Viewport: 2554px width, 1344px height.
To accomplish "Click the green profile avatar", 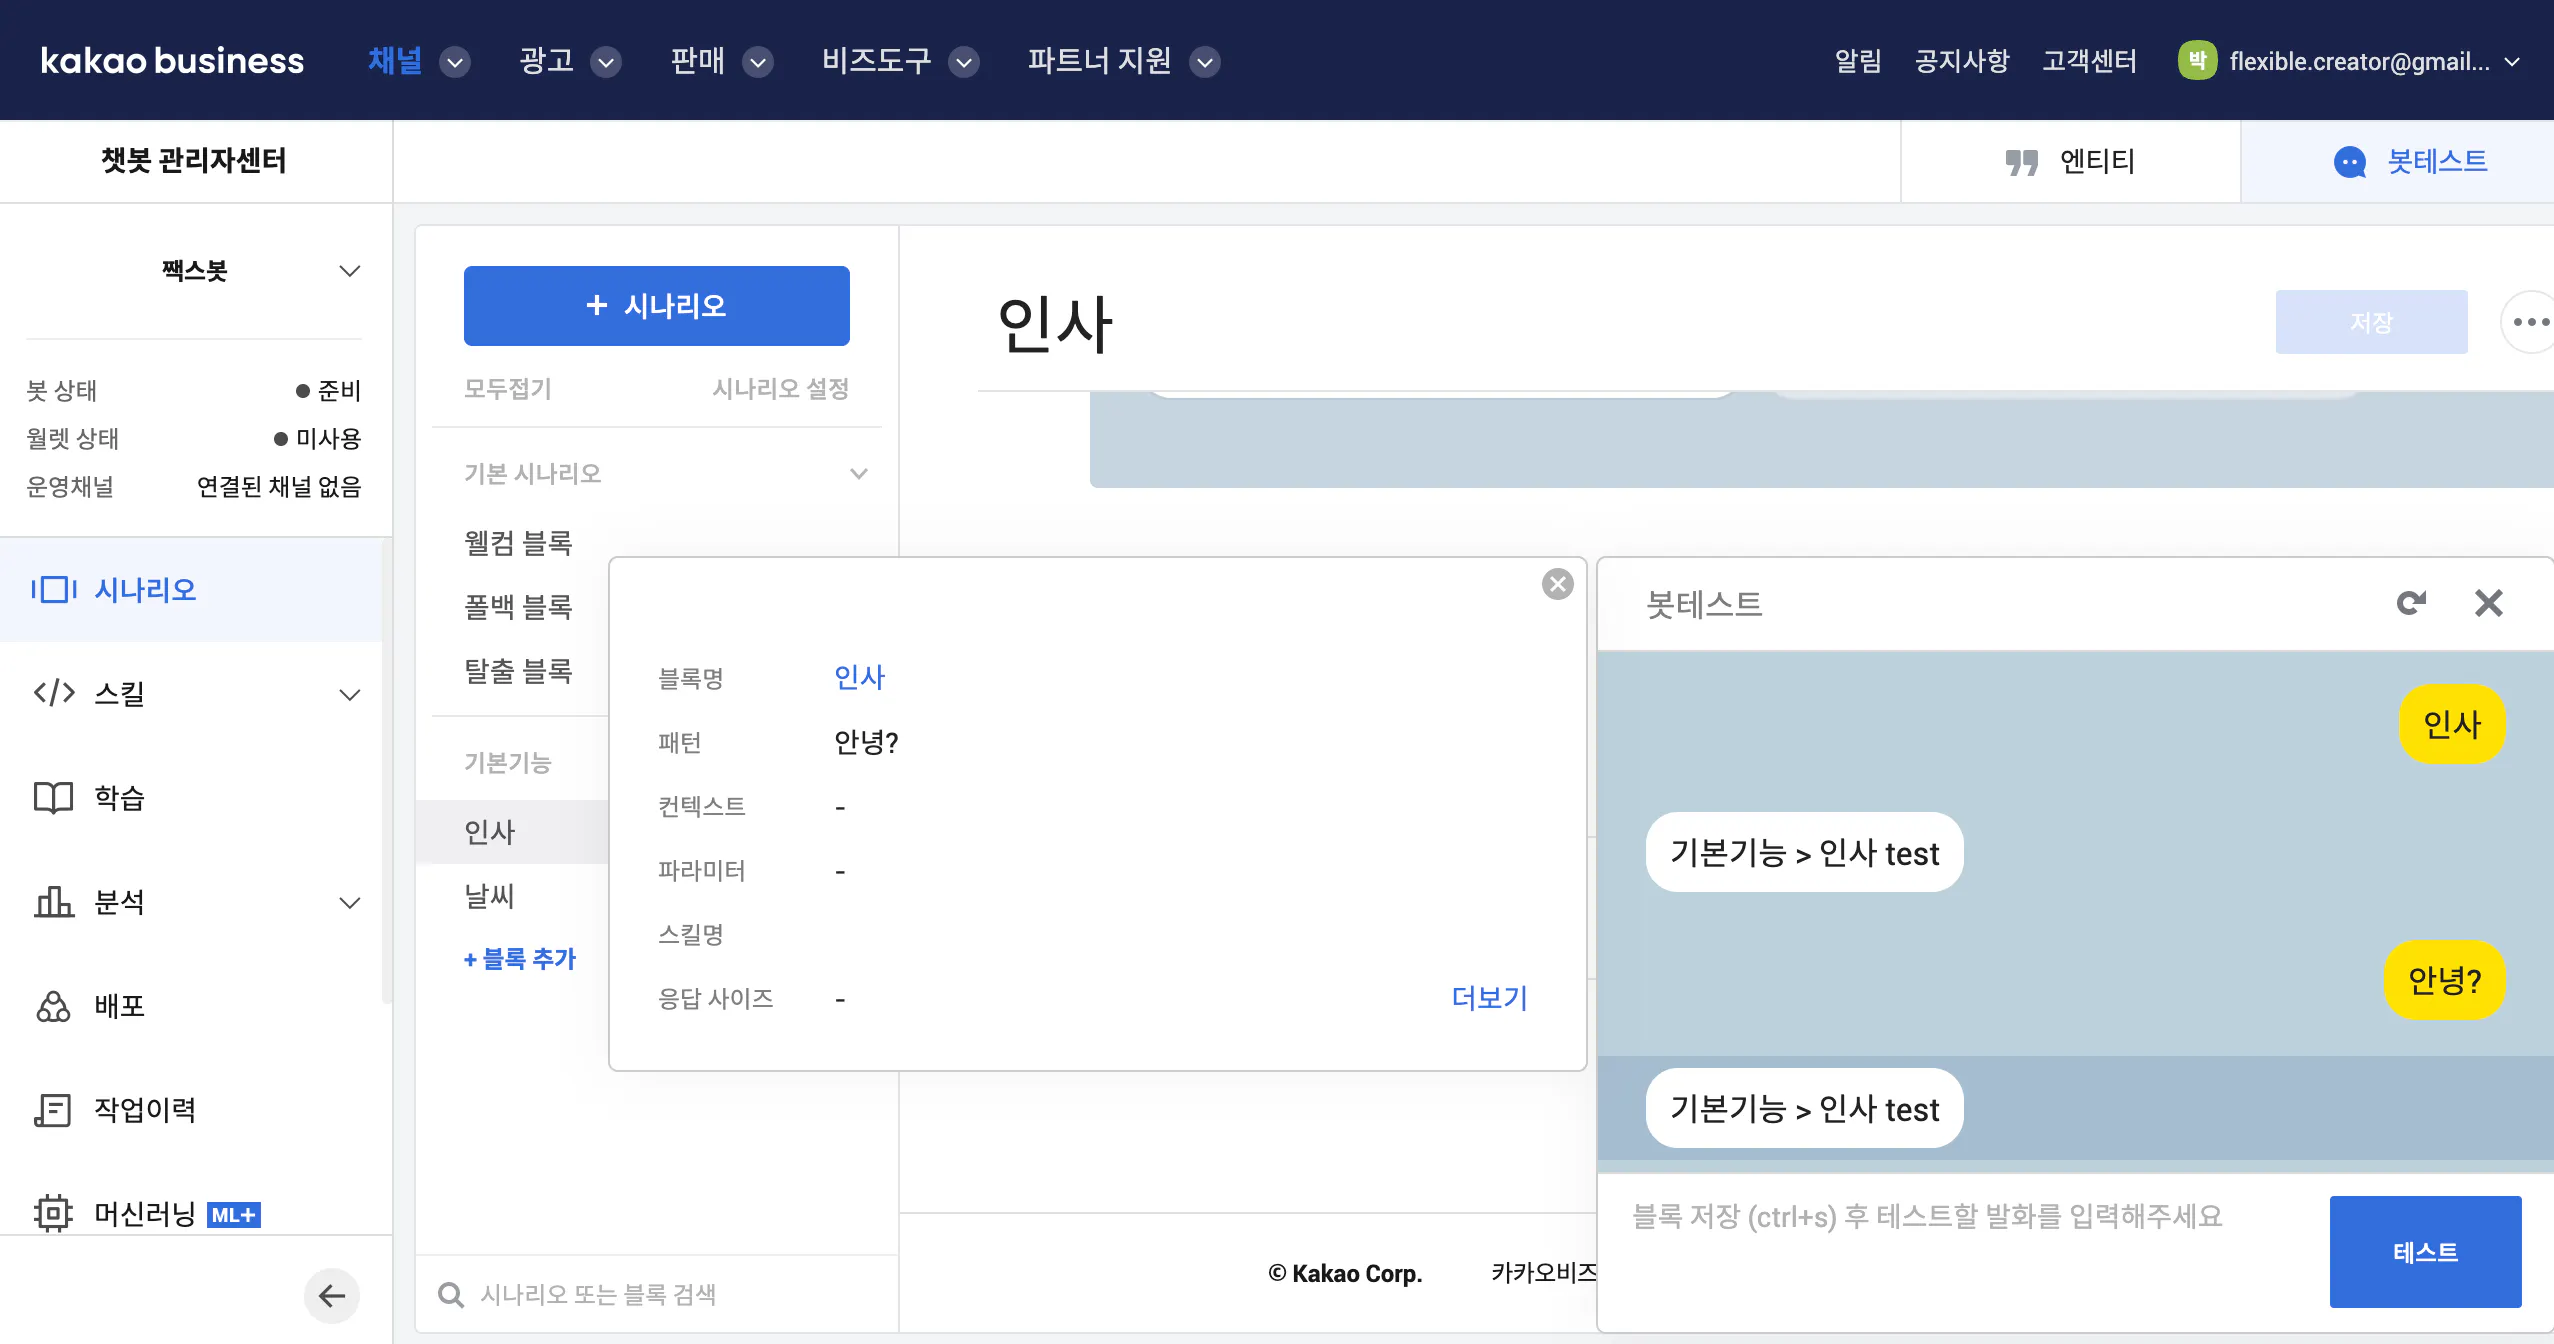I will click(2197, 61).
